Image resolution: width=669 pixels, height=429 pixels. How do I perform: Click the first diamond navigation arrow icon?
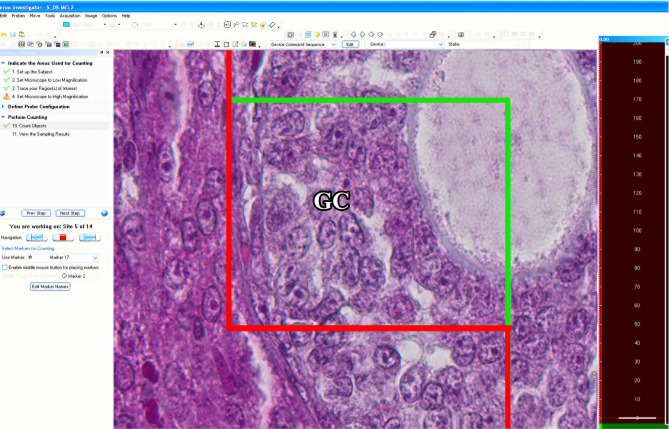pos(353,35)
